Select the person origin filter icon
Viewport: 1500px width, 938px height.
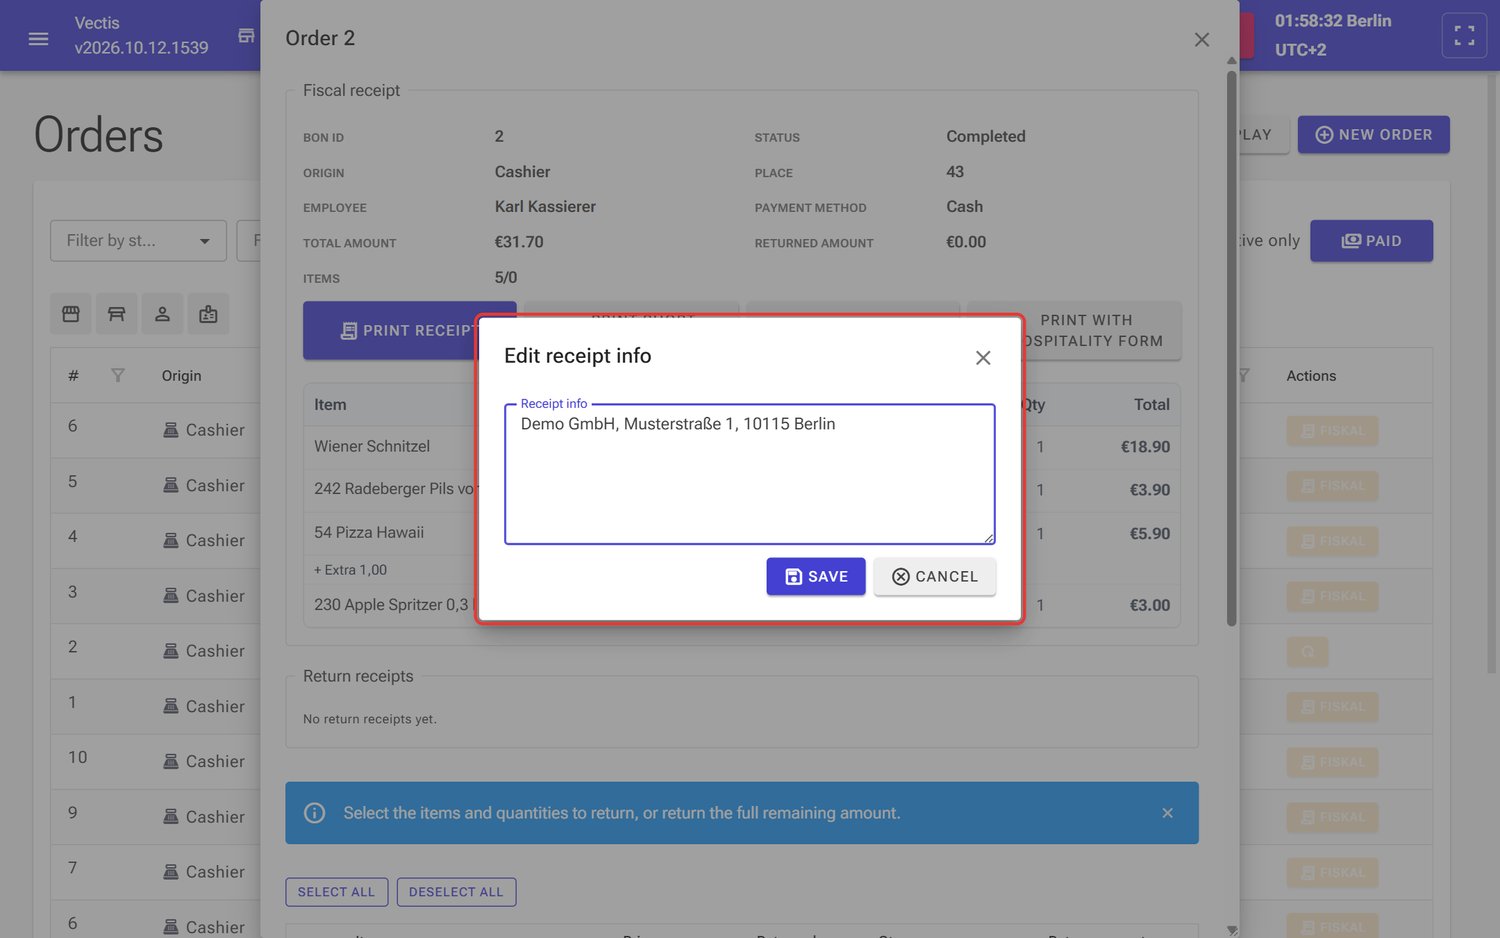tap(162, 314)
